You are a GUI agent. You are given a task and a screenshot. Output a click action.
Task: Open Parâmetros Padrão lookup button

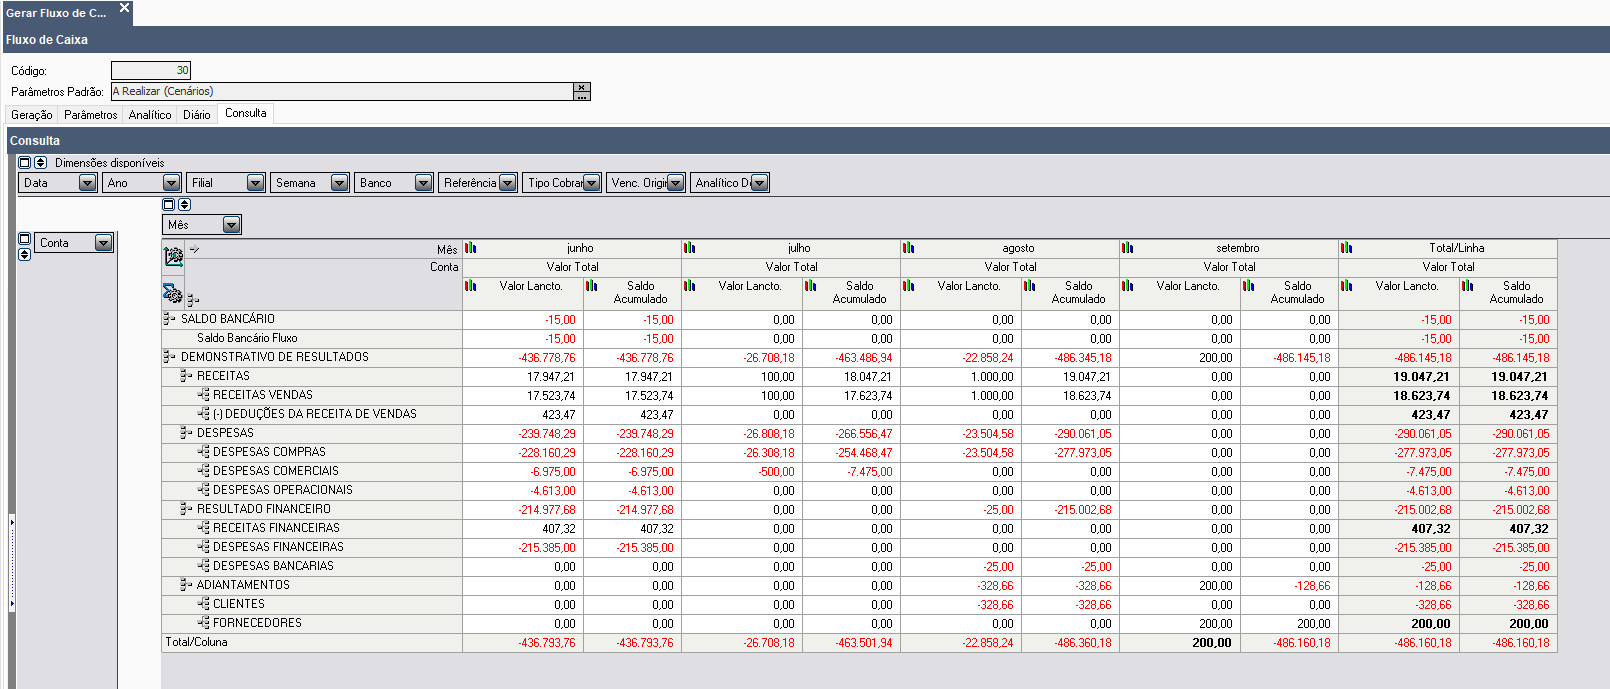(x=581, y=91)
